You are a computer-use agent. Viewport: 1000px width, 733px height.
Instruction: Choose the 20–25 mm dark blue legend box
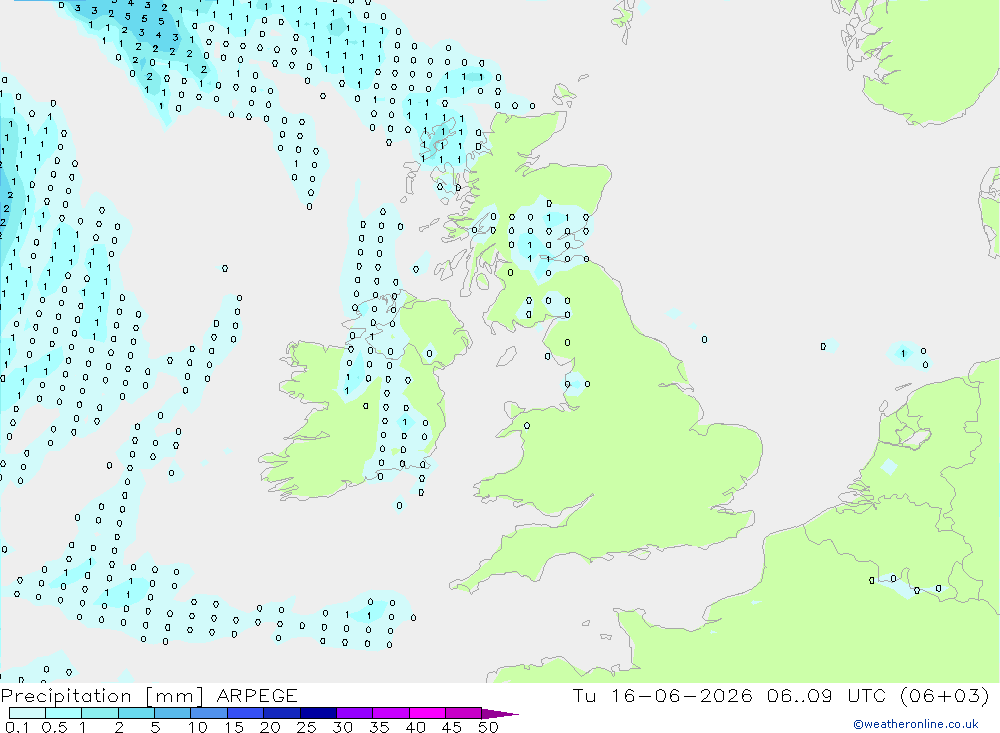(282, 713)
